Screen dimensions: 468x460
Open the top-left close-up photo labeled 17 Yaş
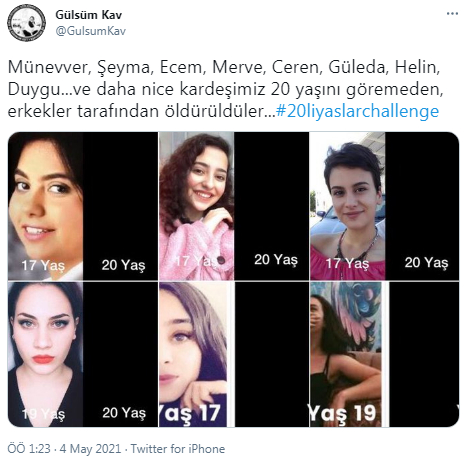point(45,206)
